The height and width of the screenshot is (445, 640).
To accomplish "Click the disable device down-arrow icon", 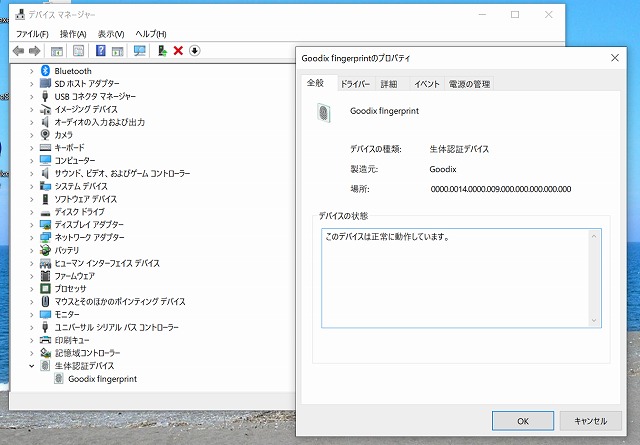I will pos(195,51).
